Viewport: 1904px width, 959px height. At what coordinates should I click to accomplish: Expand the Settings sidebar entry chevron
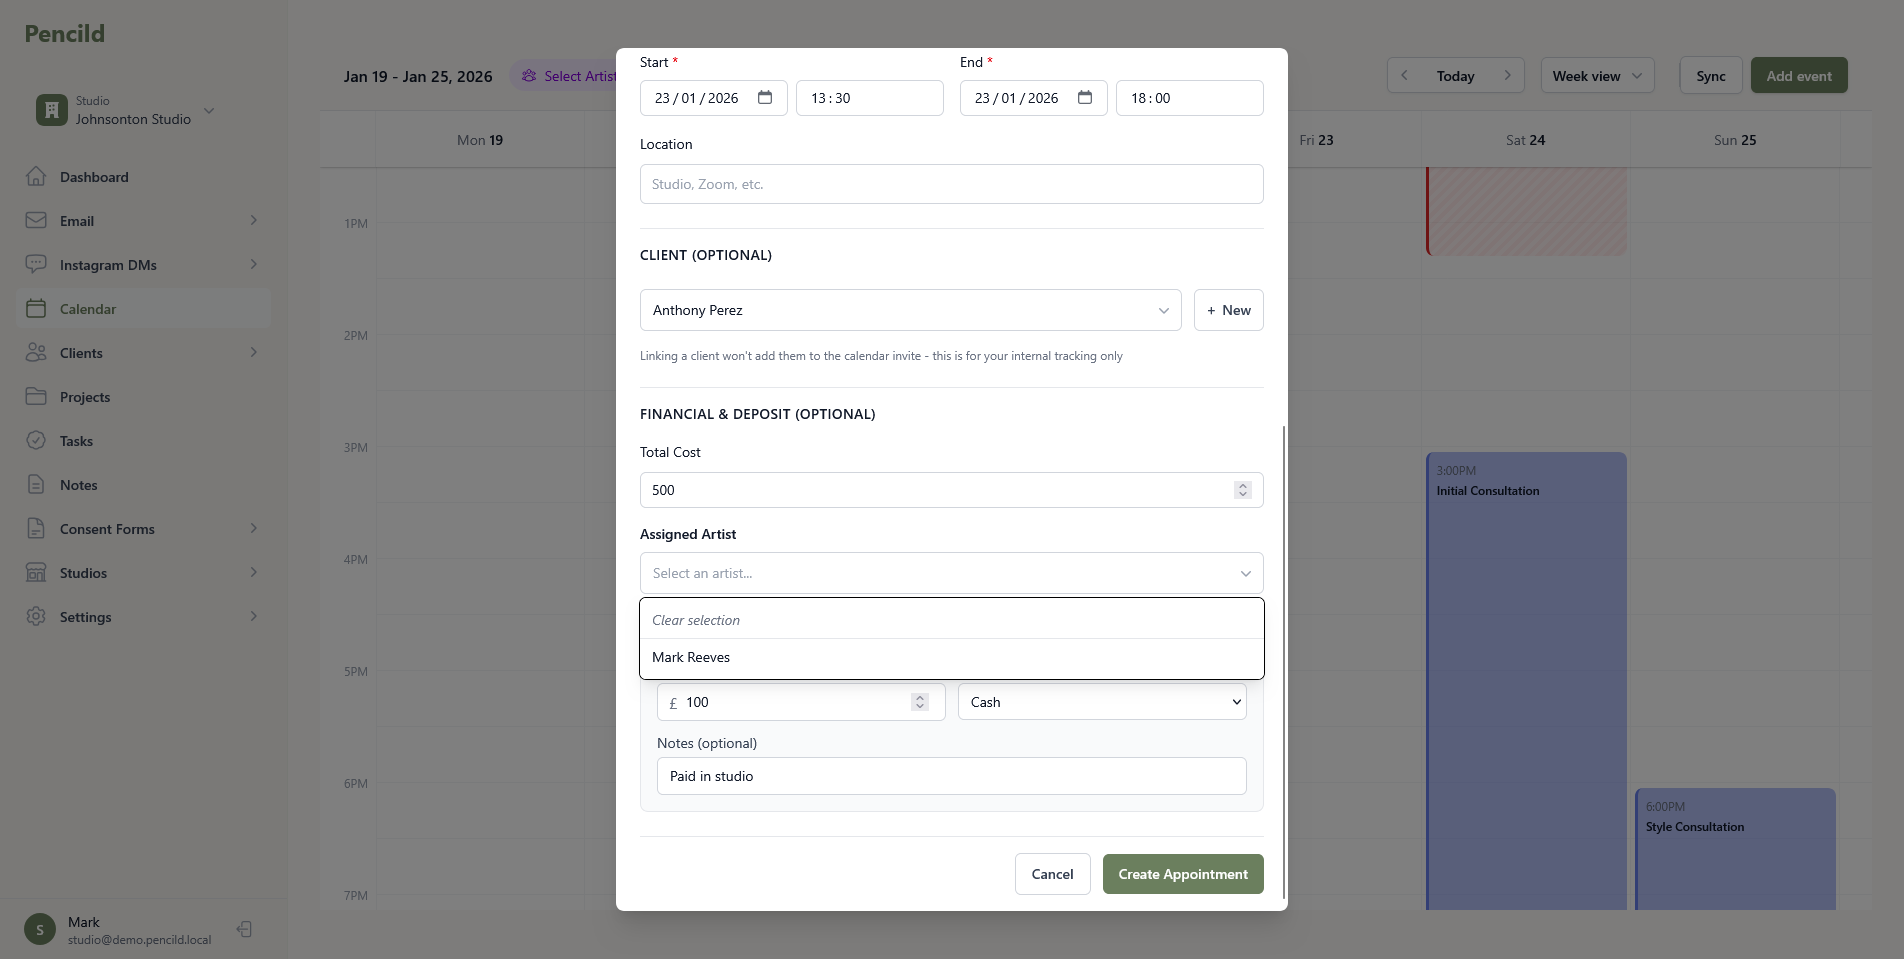click(x=253, y=616)
